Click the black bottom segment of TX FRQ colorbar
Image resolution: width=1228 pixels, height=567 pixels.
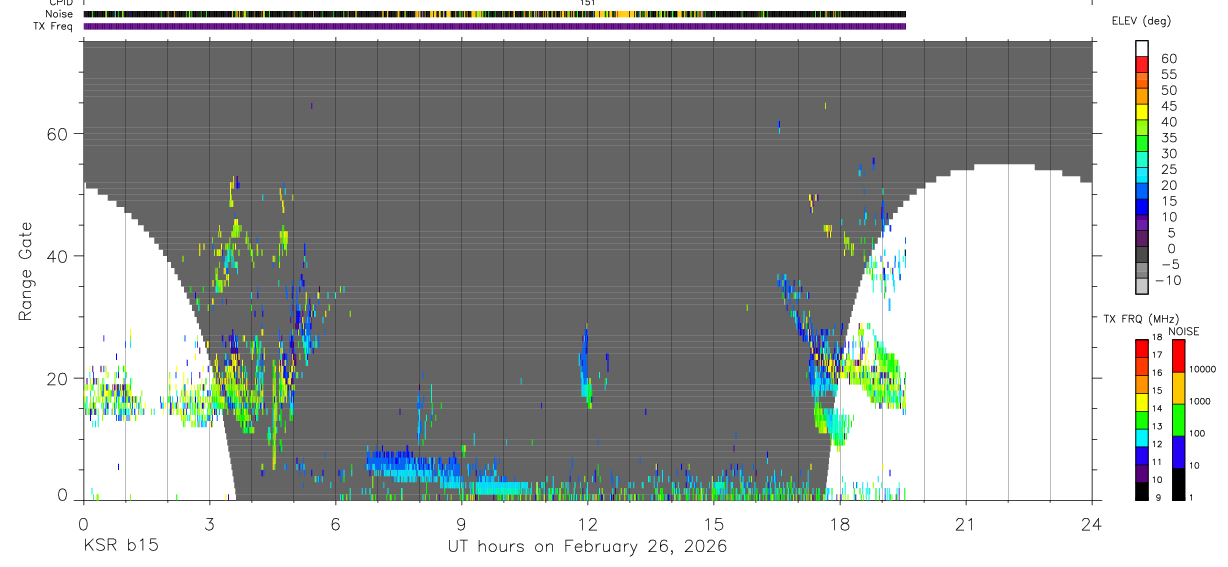pyautogui.click(x=1141, y=491)
